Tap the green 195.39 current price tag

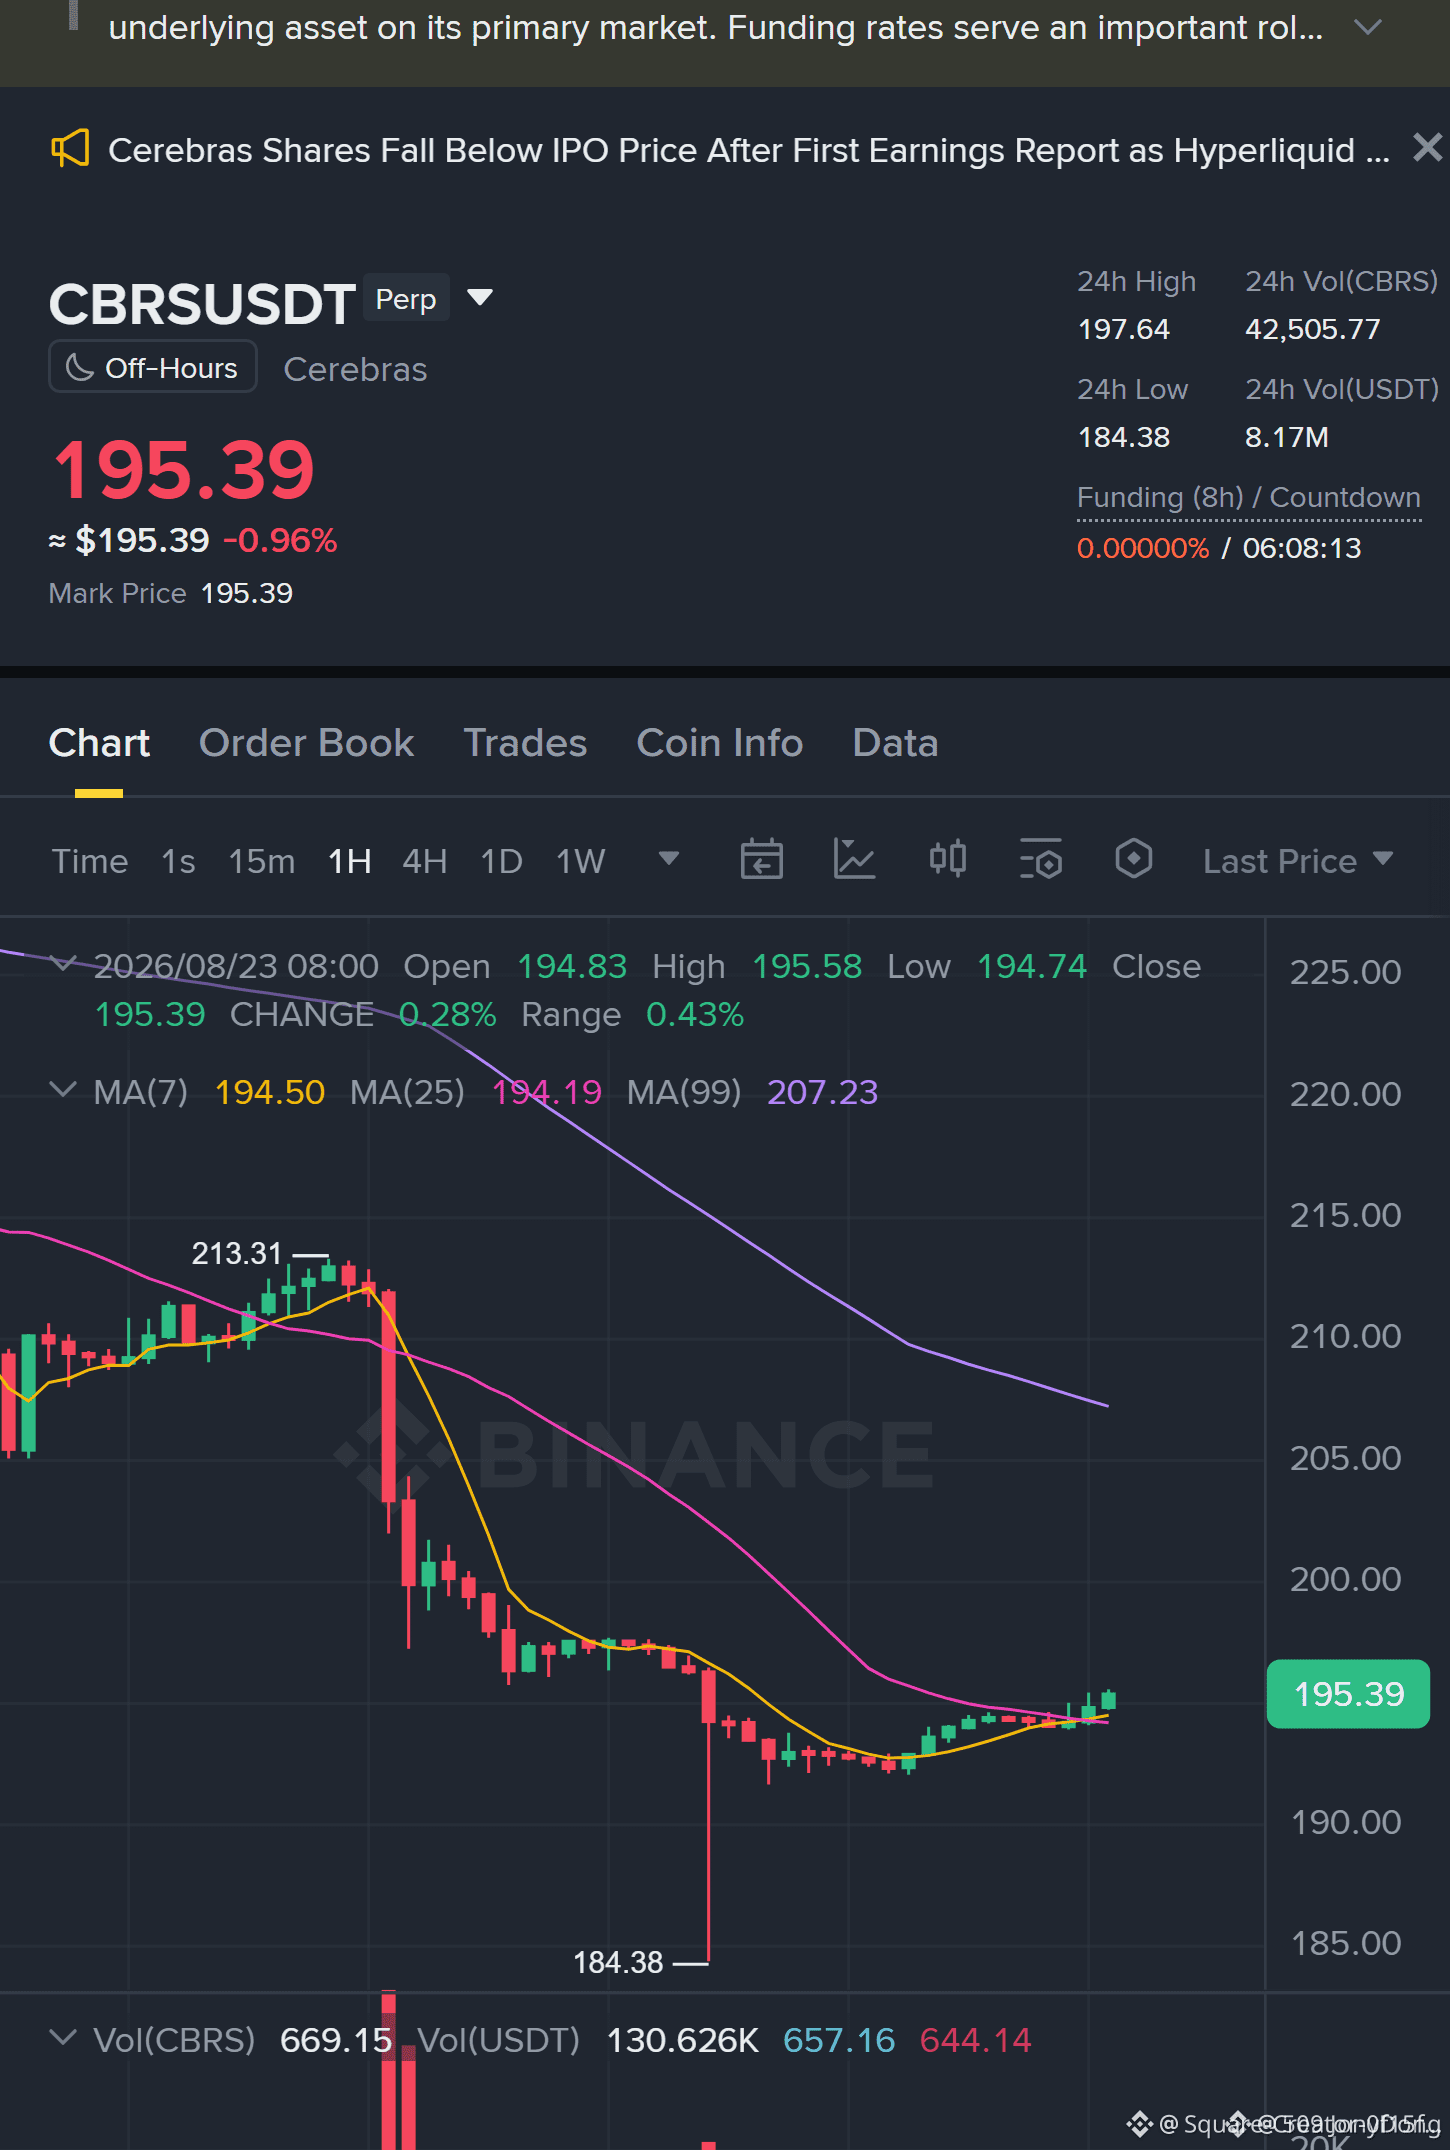click(1348, 1694)
